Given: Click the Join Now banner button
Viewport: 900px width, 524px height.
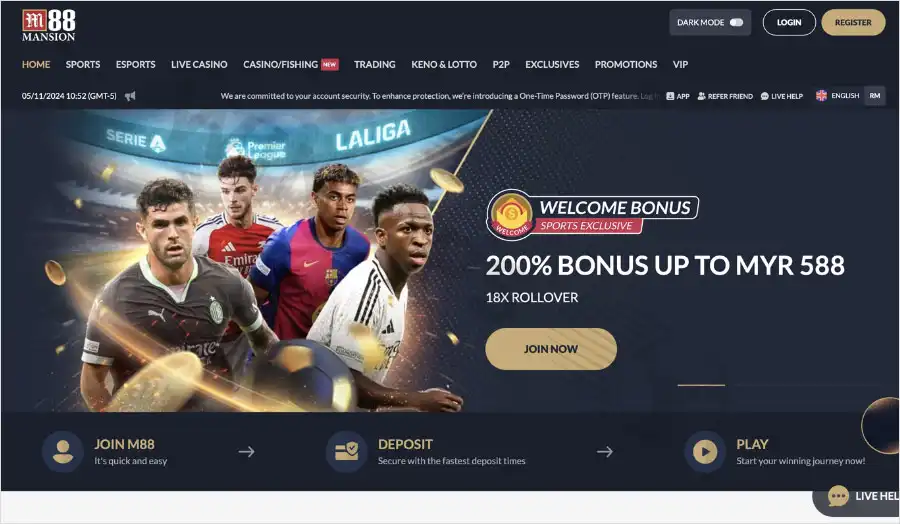Looking at the screenshot, I should 551,348.
